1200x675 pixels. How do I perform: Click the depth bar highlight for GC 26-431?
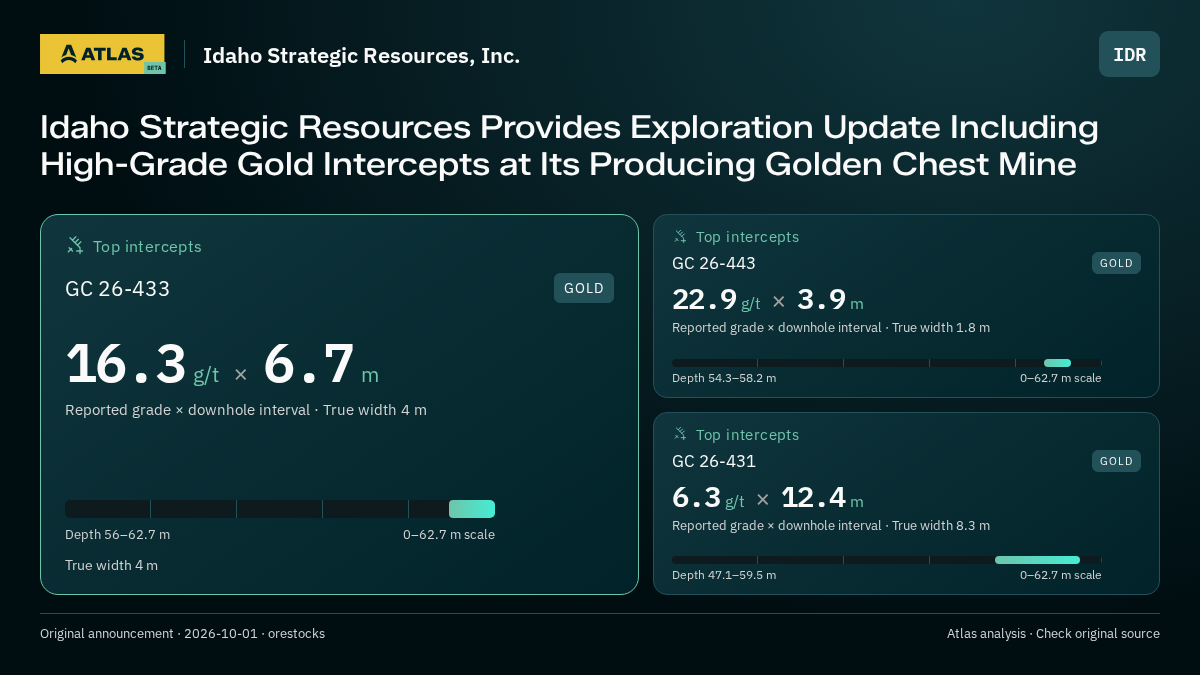[1037, 560]
